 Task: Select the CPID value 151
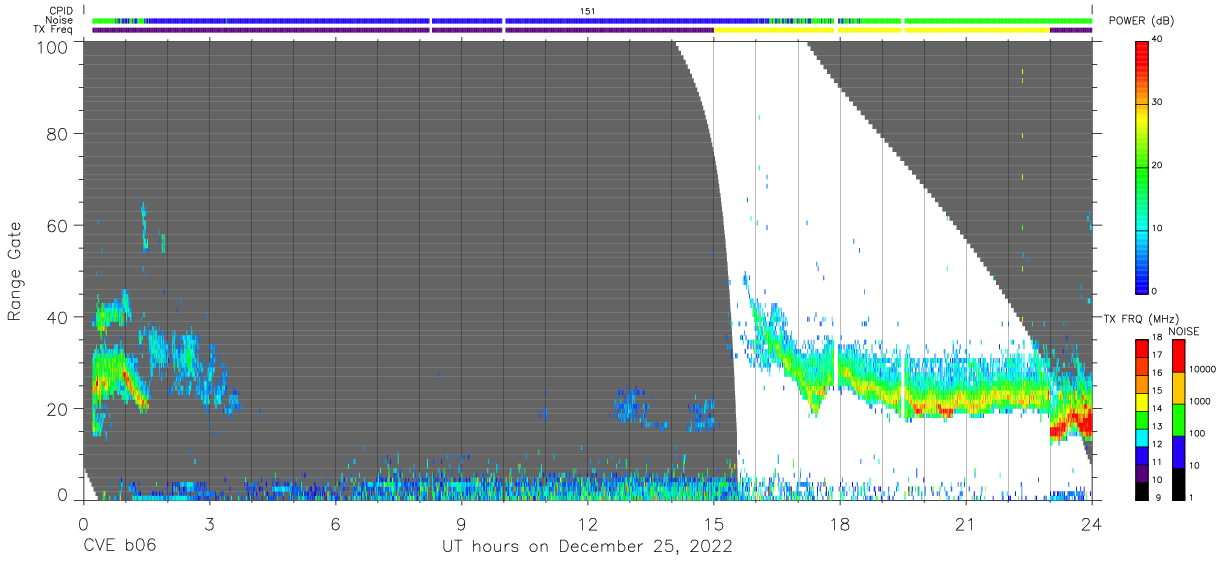point(587,11)
